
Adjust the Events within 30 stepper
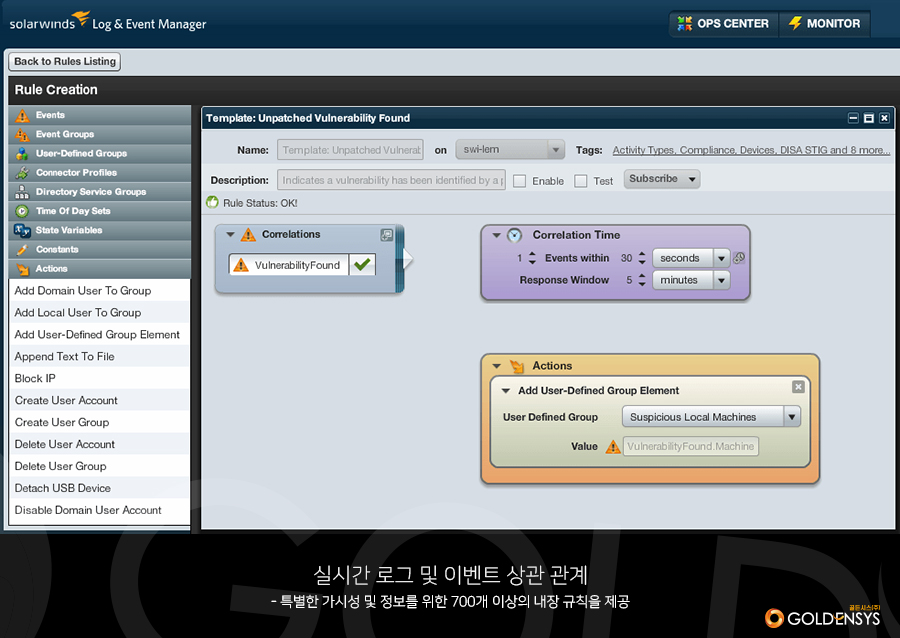pyautogui.click(x=642, y=258)
